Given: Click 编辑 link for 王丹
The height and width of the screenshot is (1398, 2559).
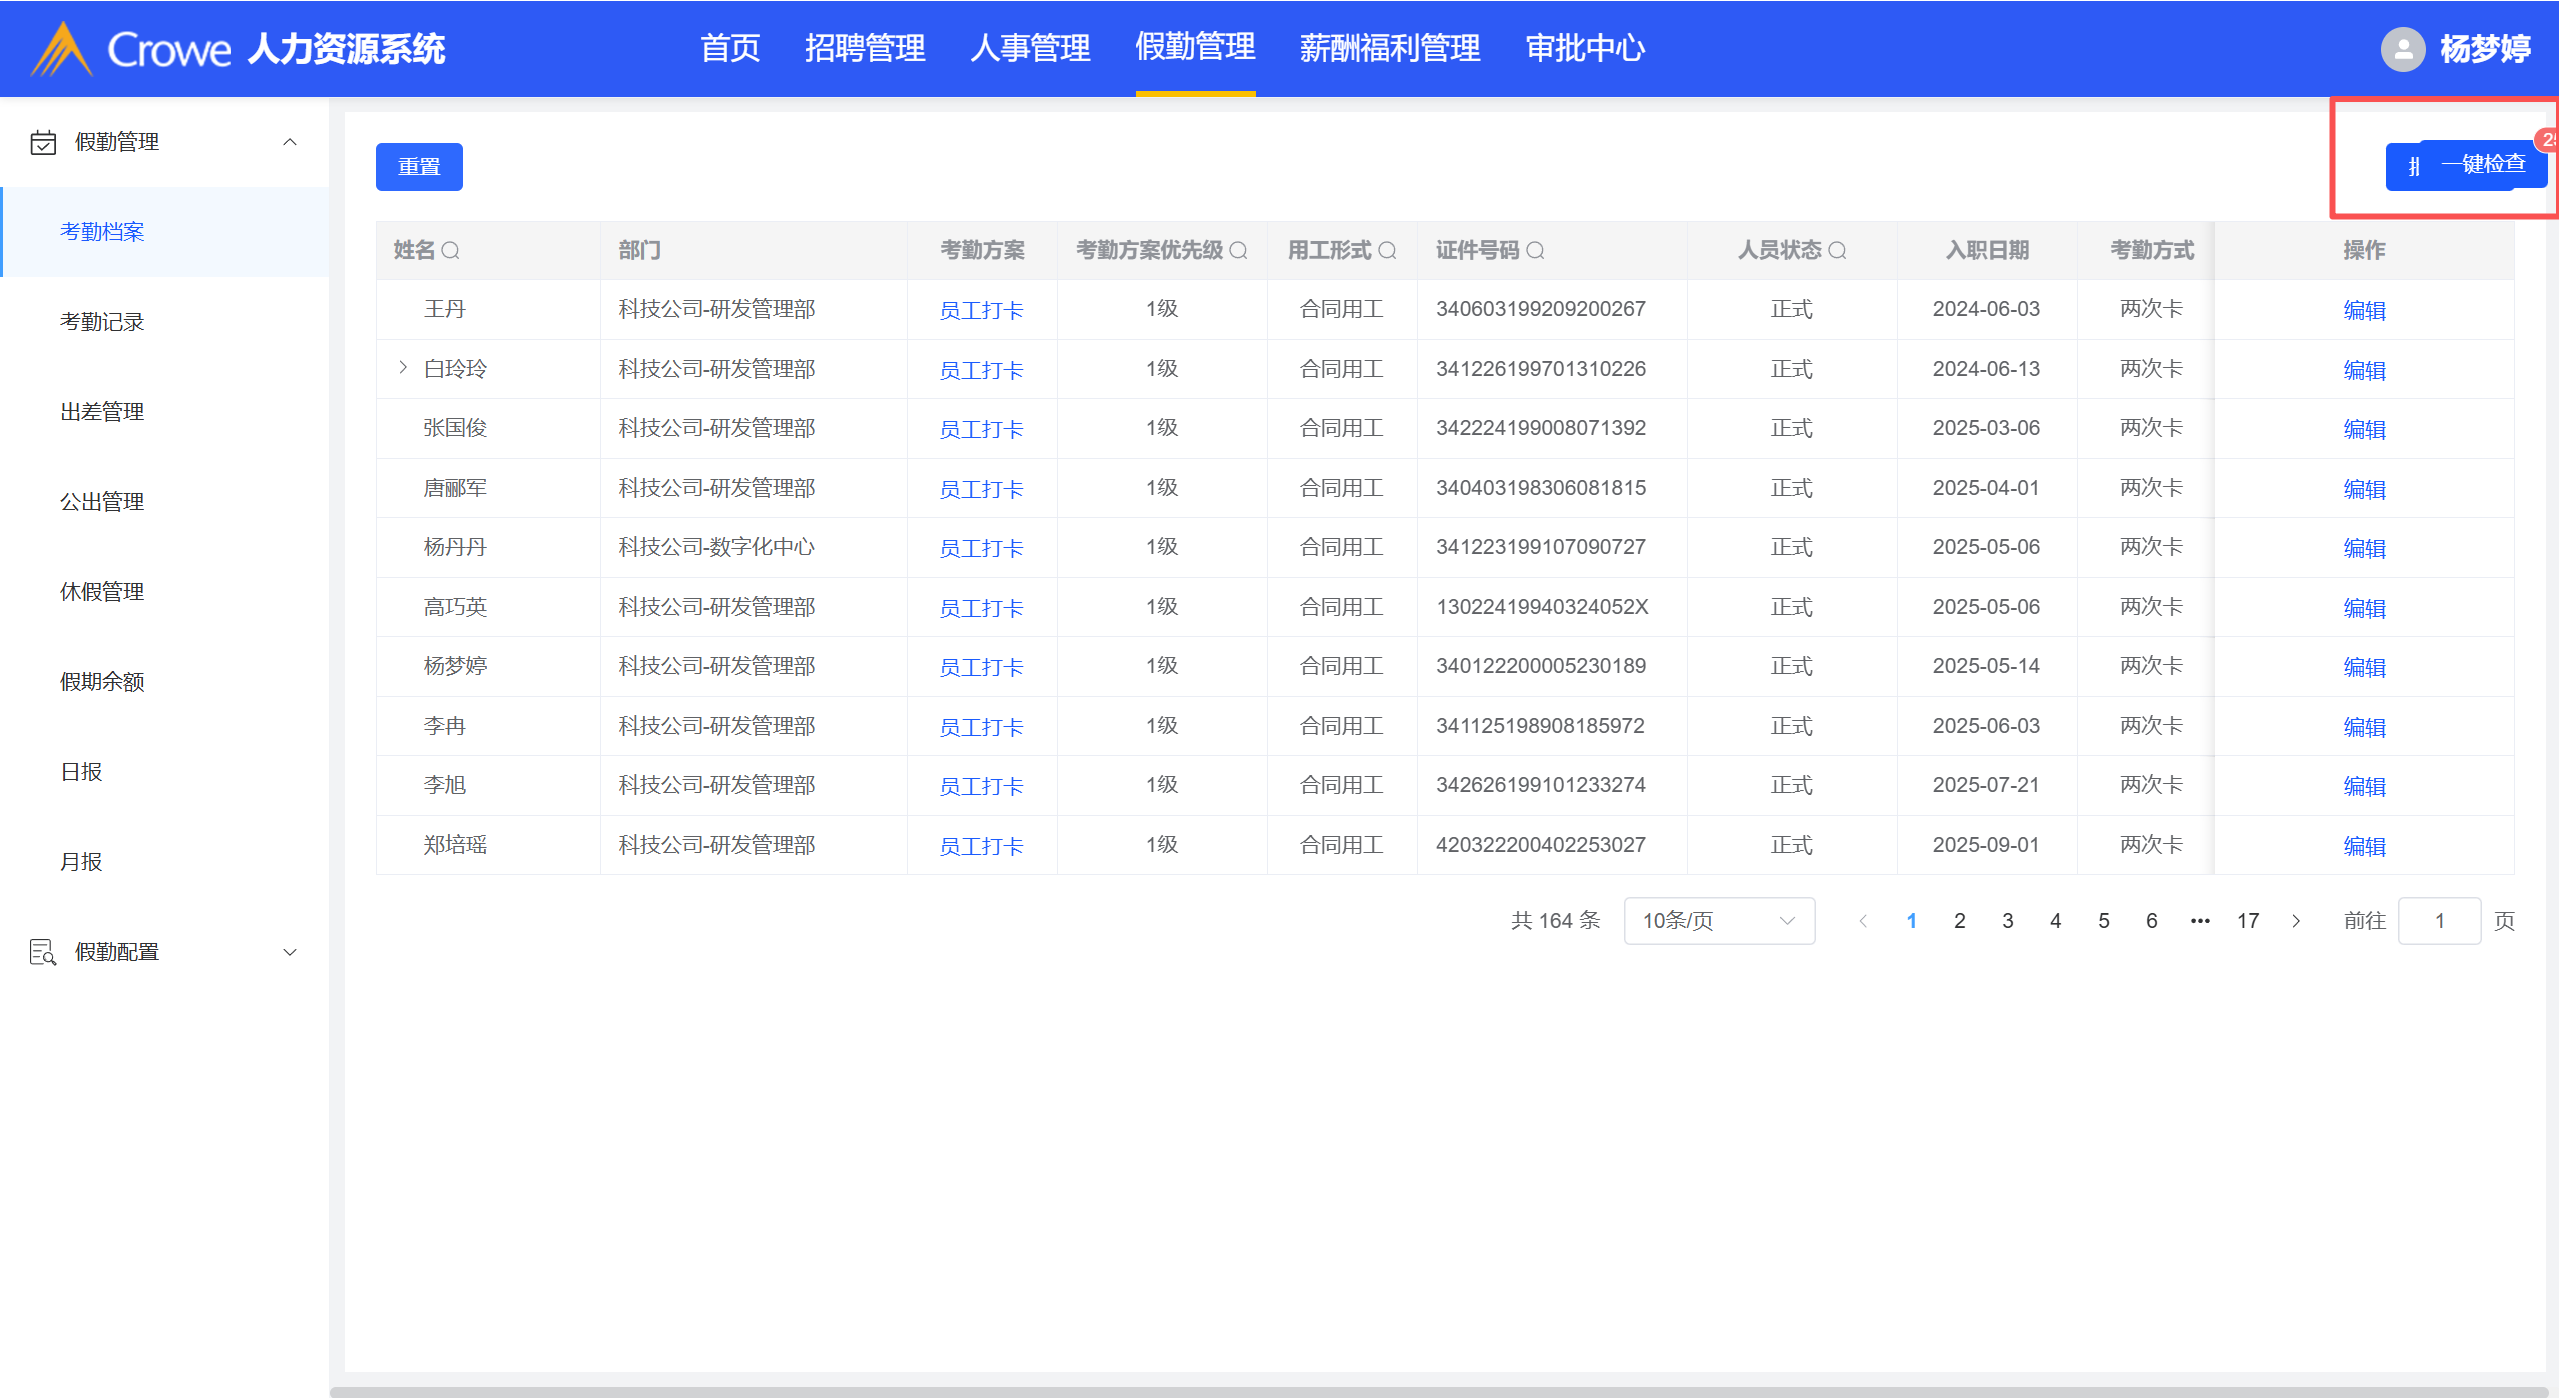Looking at the screenshot, I should click(2364, 310).
